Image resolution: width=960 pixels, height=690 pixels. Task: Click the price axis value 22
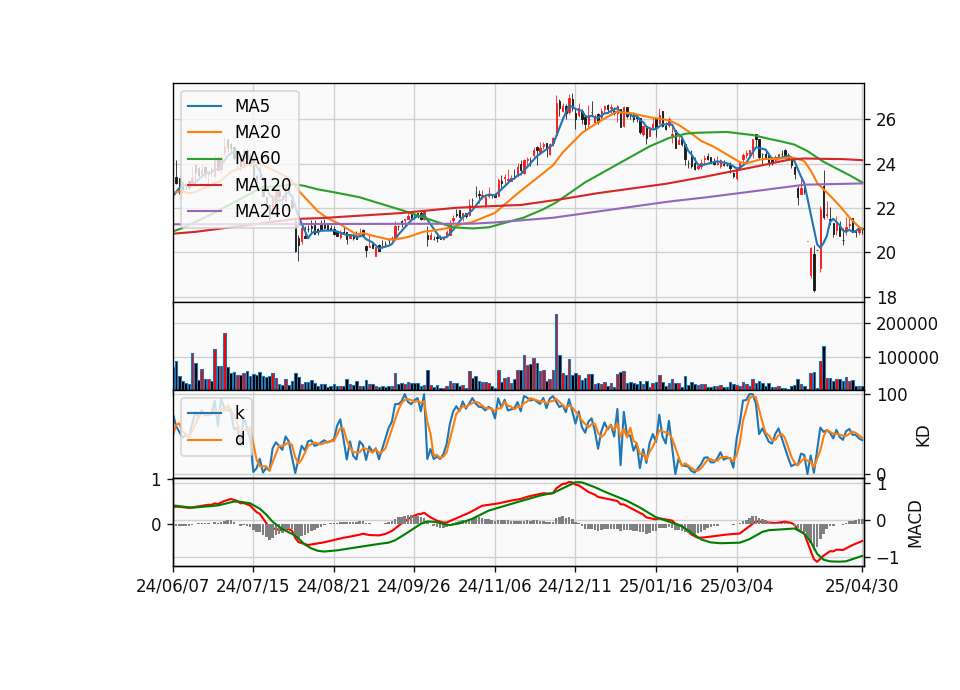click(x=886, y=209)
